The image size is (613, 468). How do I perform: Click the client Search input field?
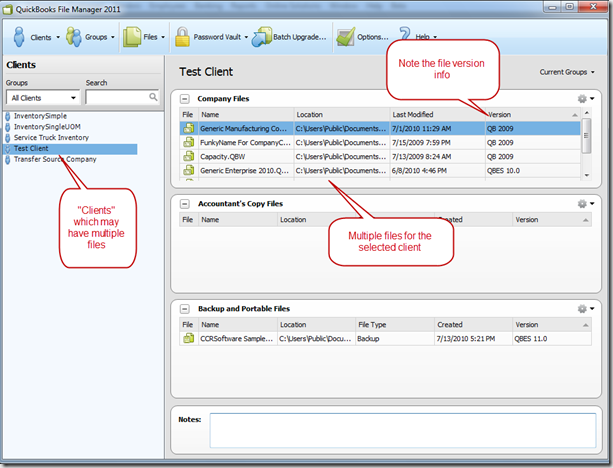122,97
